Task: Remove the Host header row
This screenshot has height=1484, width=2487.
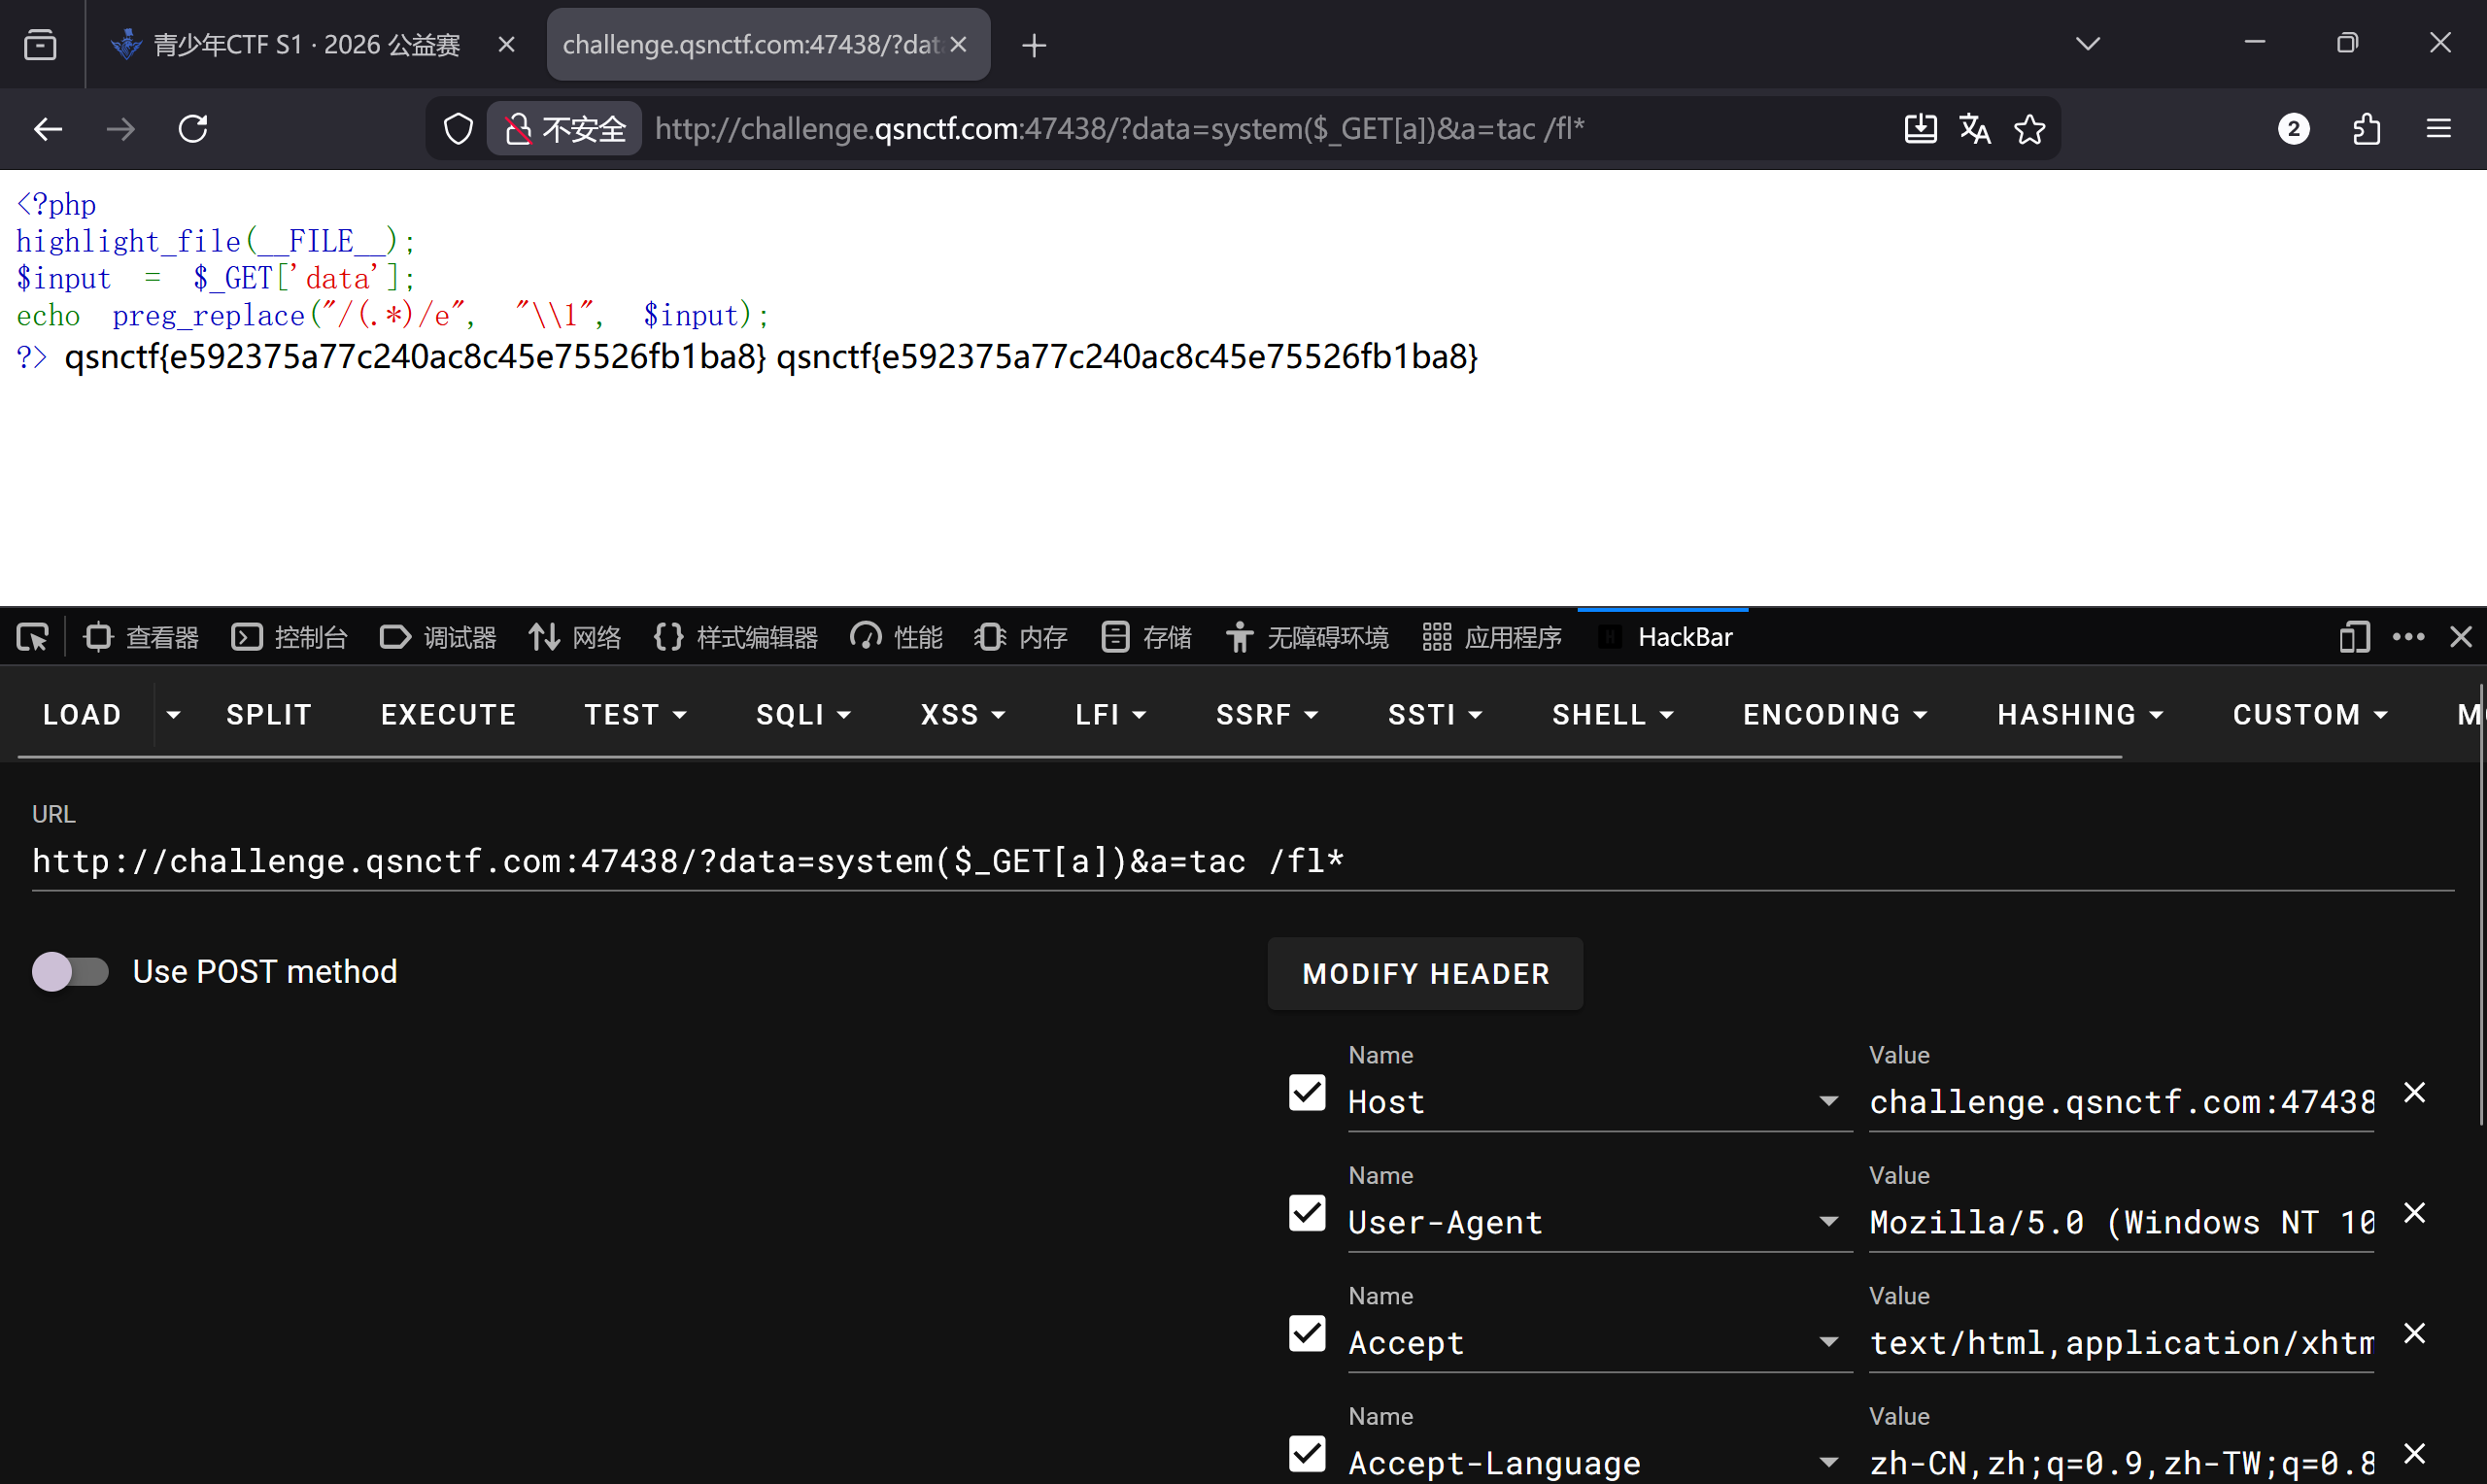Action: point(2414,1093)
